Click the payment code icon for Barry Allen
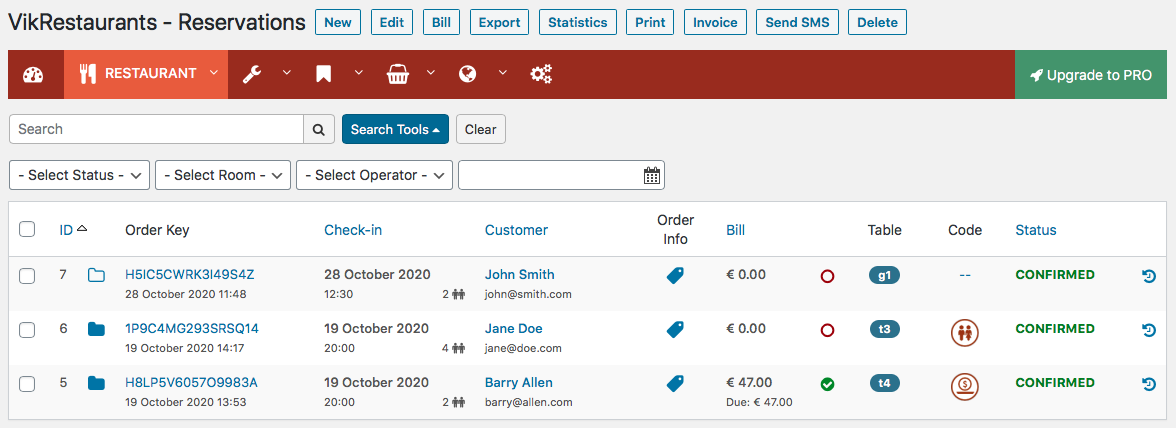The width and height of the screenshot is (1176, 428). (x=964, y=386)
